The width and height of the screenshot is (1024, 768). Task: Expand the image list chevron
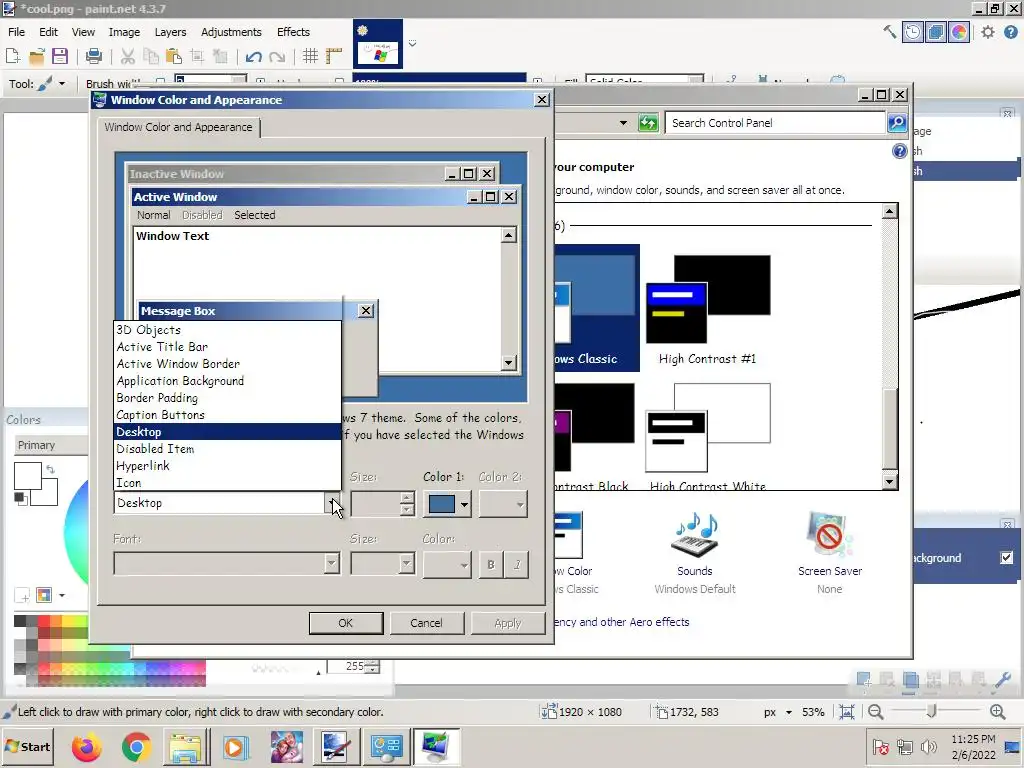point(412,43)
